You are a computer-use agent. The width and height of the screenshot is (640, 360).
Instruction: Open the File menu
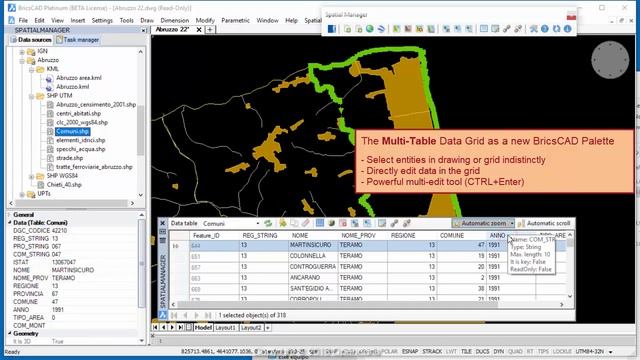pos(23,20)
